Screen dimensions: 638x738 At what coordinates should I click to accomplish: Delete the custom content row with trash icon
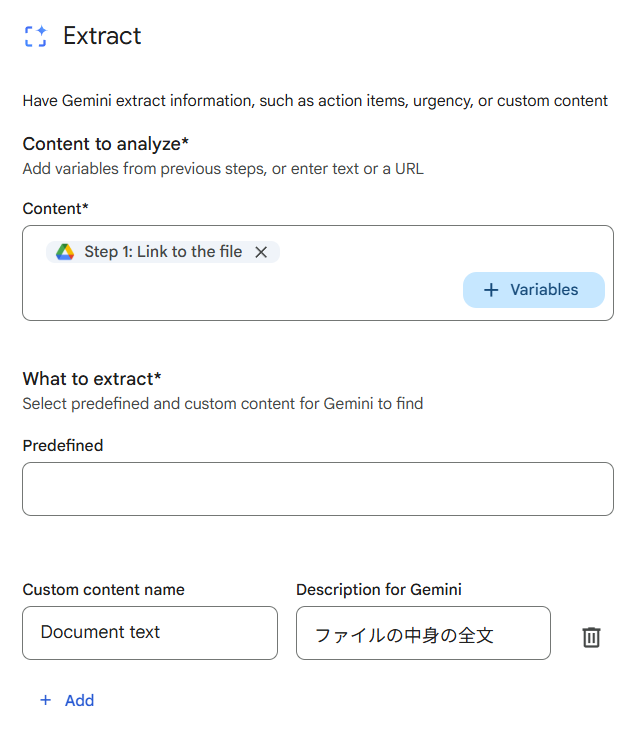(x=591, y=637)
